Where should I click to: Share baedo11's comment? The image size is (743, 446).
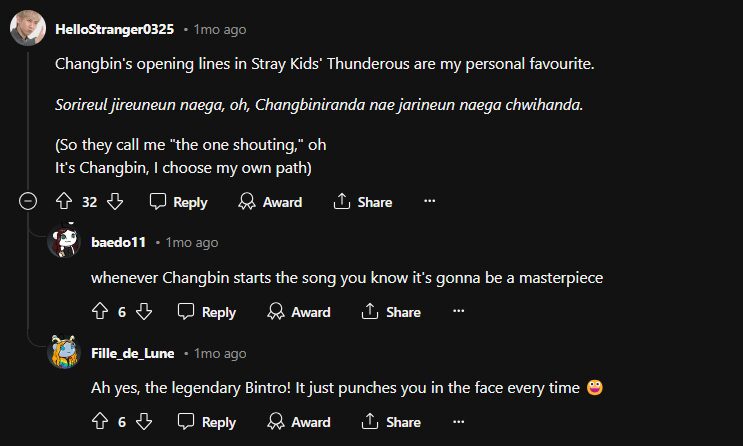pos(391,312)
